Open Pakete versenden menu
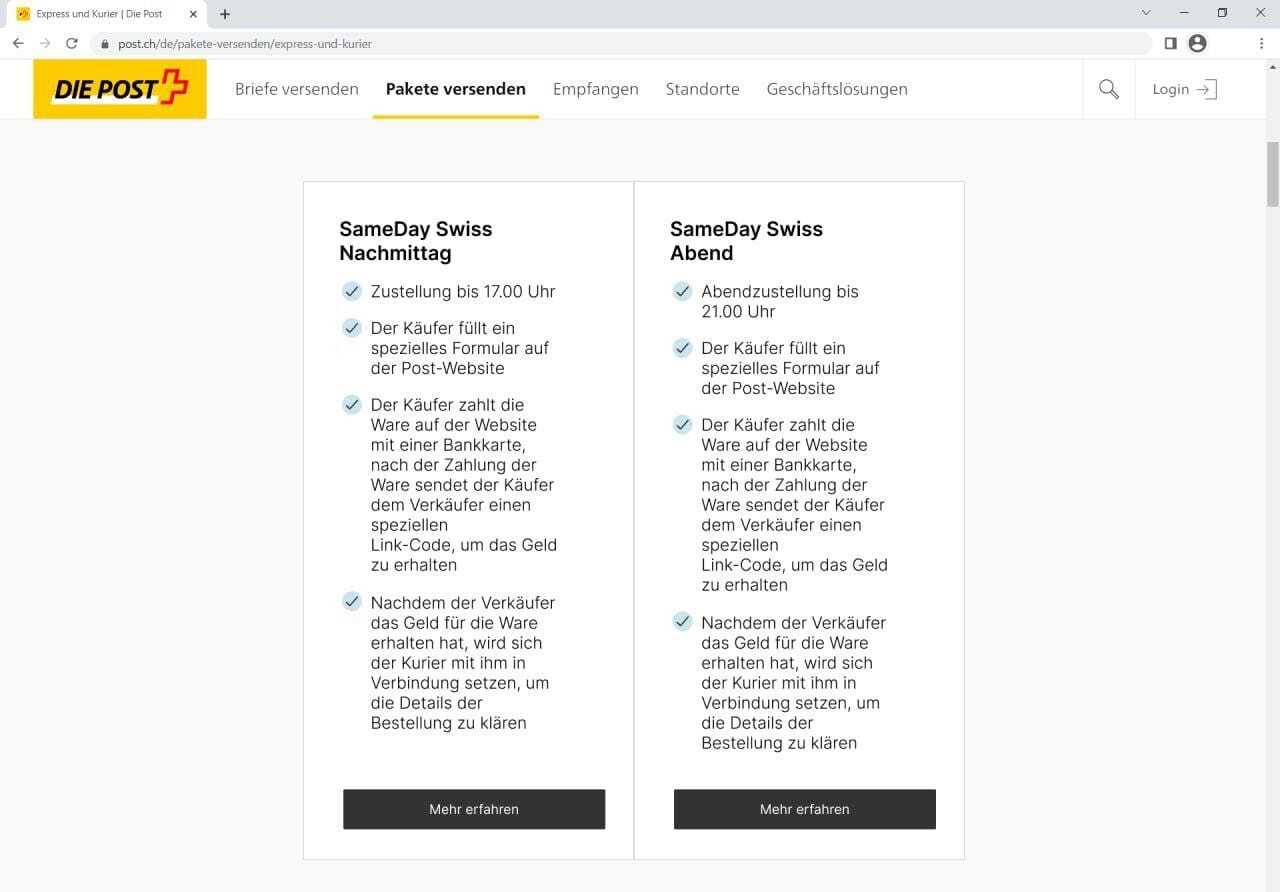Viewport: 1280px width, 892px height. (456, 89)
